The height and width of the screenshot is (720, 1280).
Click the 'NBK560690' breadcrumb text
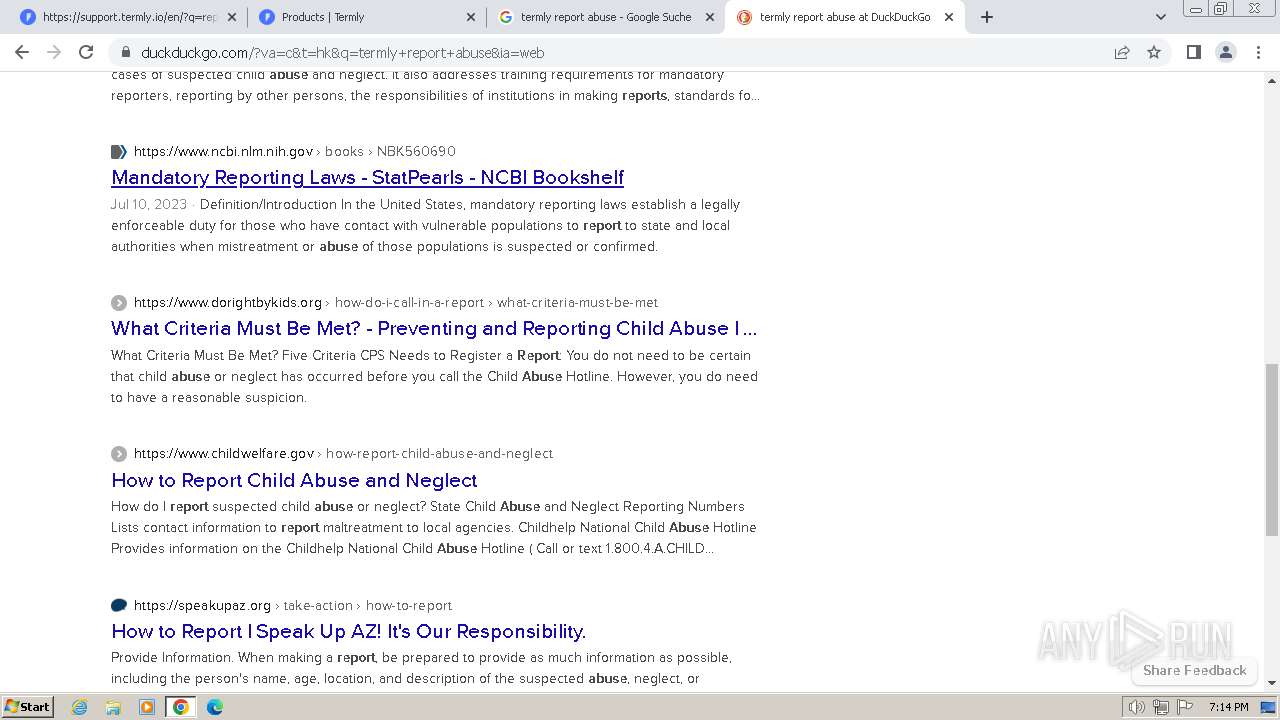click(416, 151)
